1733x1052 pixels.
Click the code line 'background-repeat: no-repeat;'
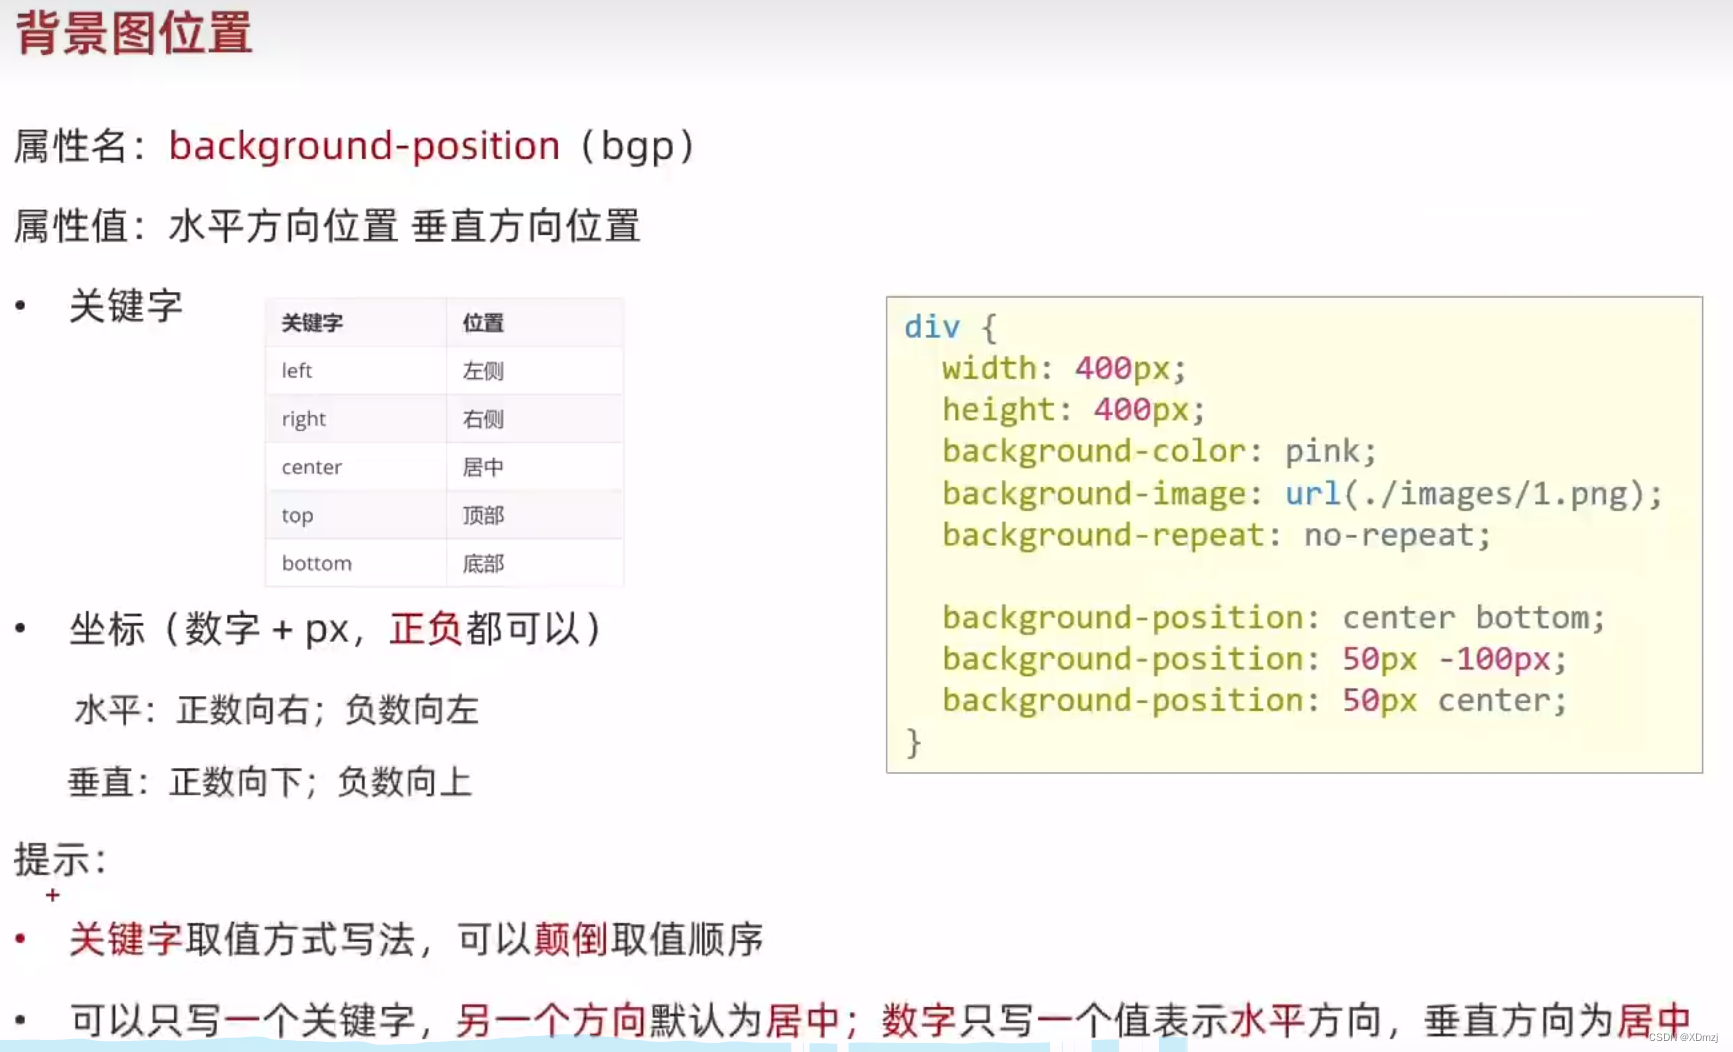(1217, 535)
